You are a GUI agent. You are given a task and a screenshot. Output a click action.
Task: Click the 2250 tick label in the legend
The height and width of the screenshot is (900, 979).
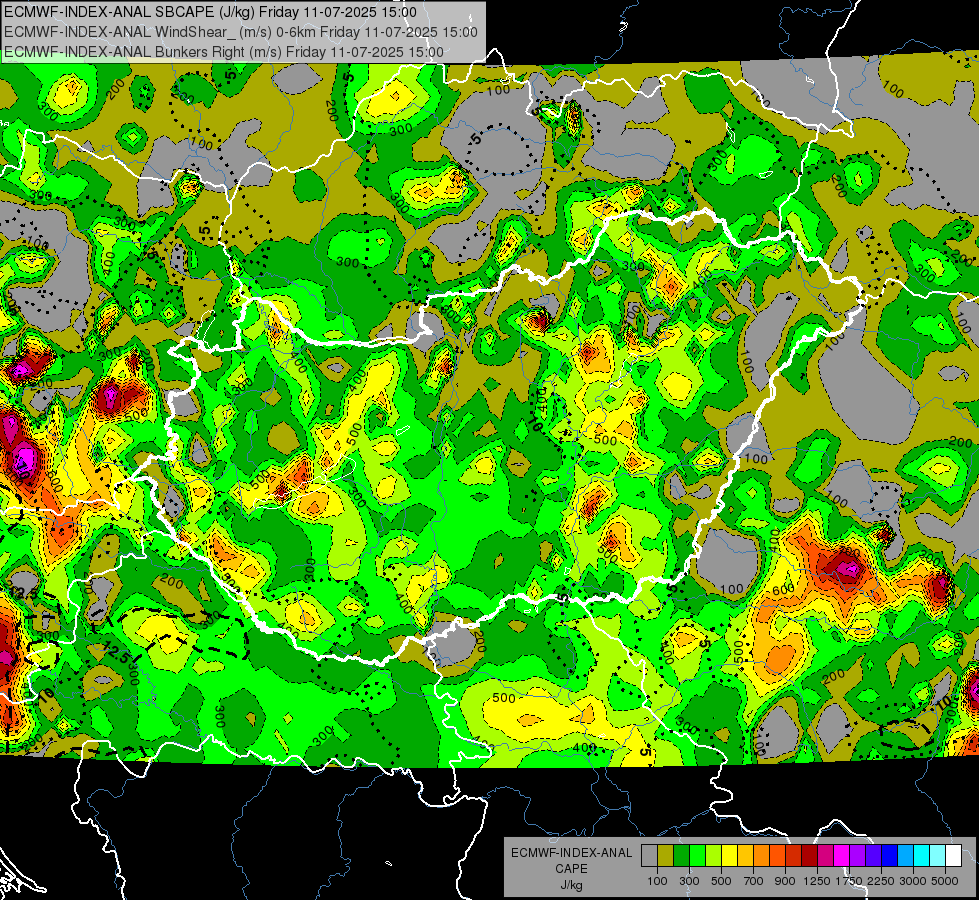(881, 881)
